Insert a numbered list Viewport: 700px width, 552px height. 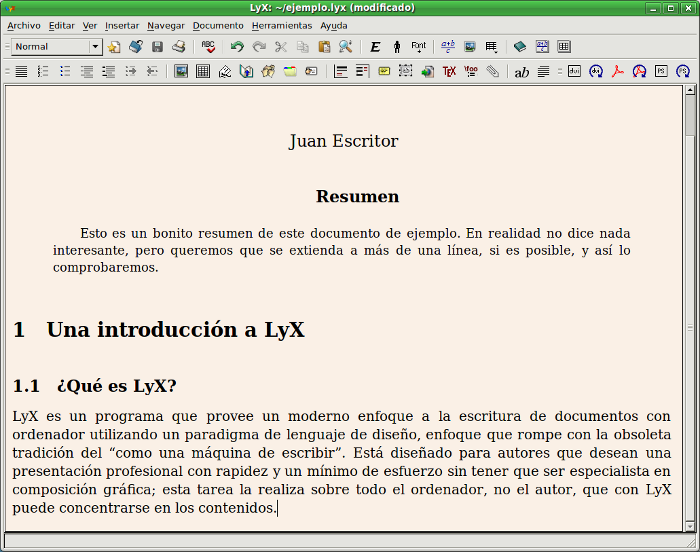(x=43, y=71)
